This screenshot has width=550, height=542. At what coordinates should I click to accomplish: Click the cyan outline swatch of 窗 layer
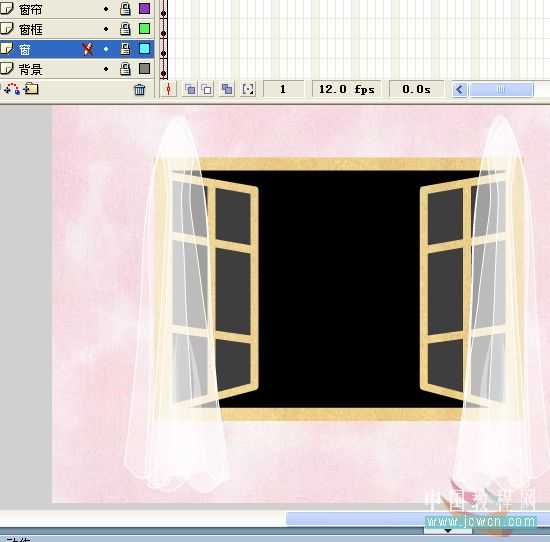pyautogui.click(x=145, y=48)
